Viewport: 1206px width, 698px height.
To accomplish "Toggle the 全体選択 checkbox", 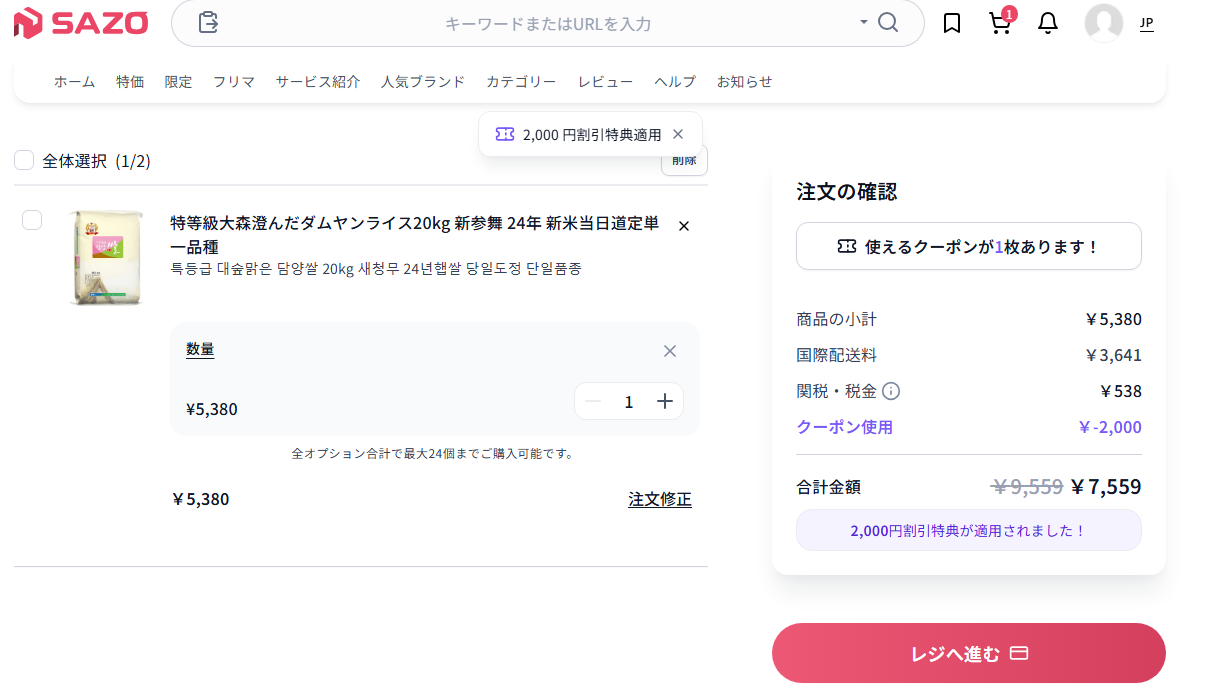I will (x=24, y=160).
